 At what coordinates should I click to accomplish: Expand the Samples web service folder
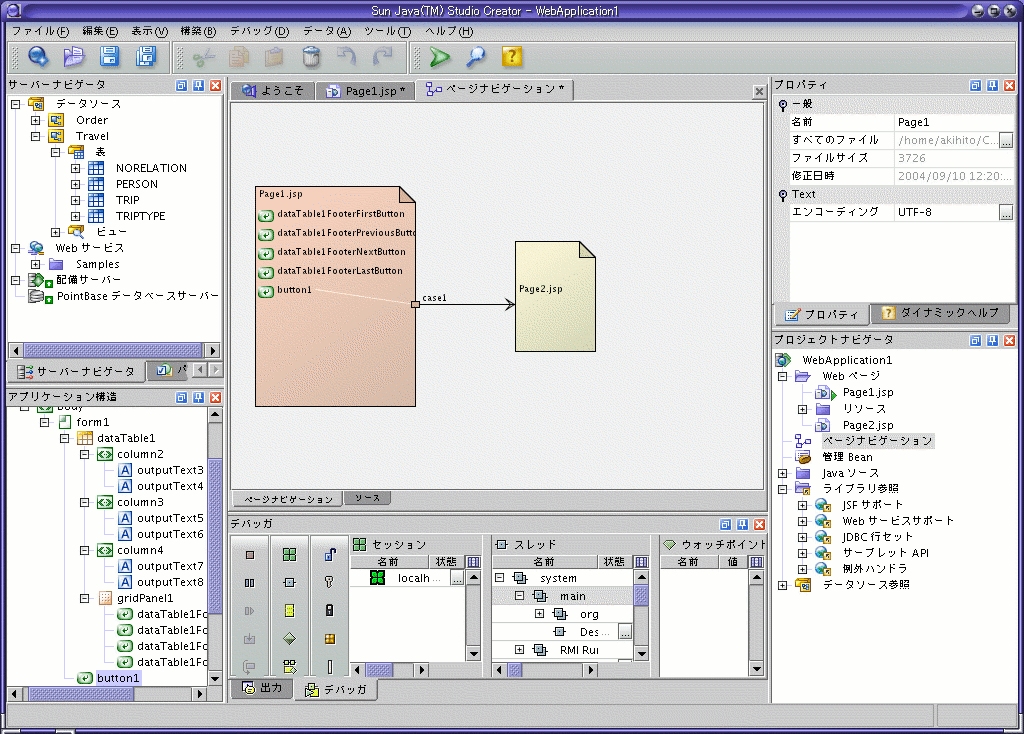coord(36,264)
